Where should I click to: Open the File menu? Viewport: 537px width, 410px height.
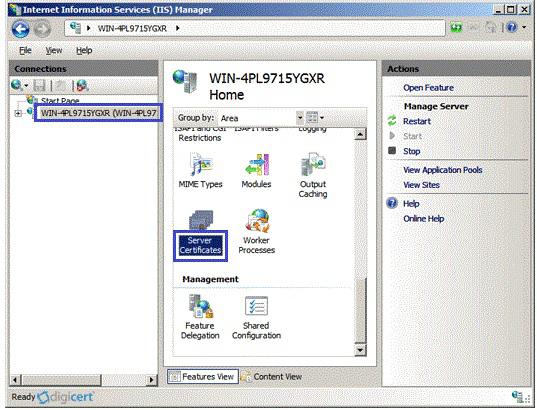tap(25, 50)
